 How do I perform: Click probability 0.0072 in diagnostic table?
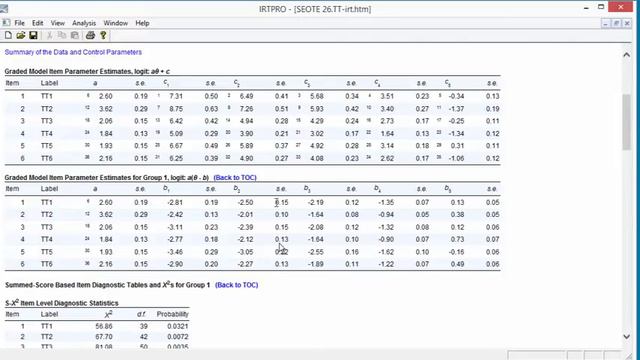178,337
